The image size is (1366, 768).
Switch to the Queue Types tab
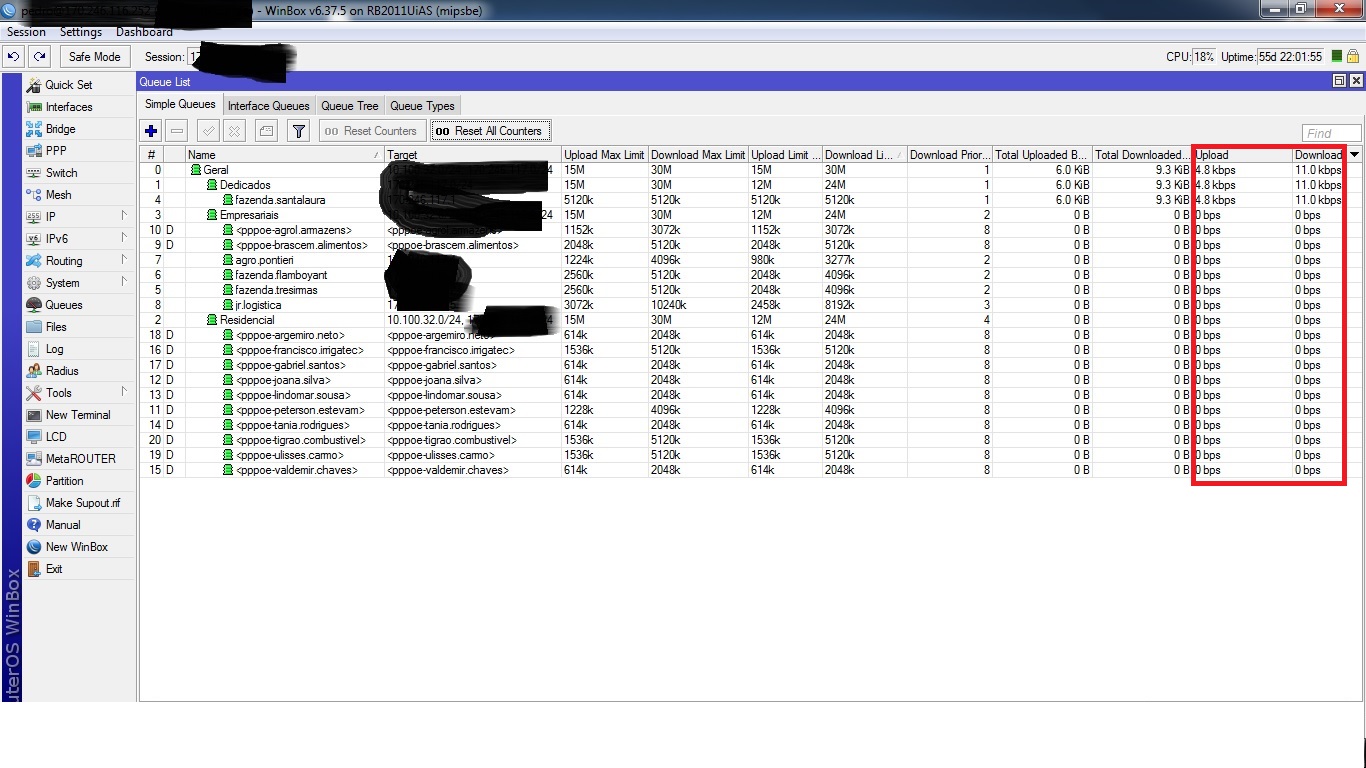[422, 106]
